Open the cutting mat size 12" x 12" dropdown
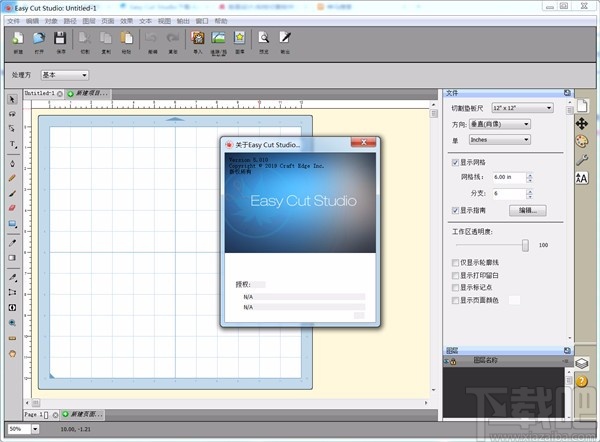Image resolution: width=600 pixels, height=442 pixels. coord(522,108)
